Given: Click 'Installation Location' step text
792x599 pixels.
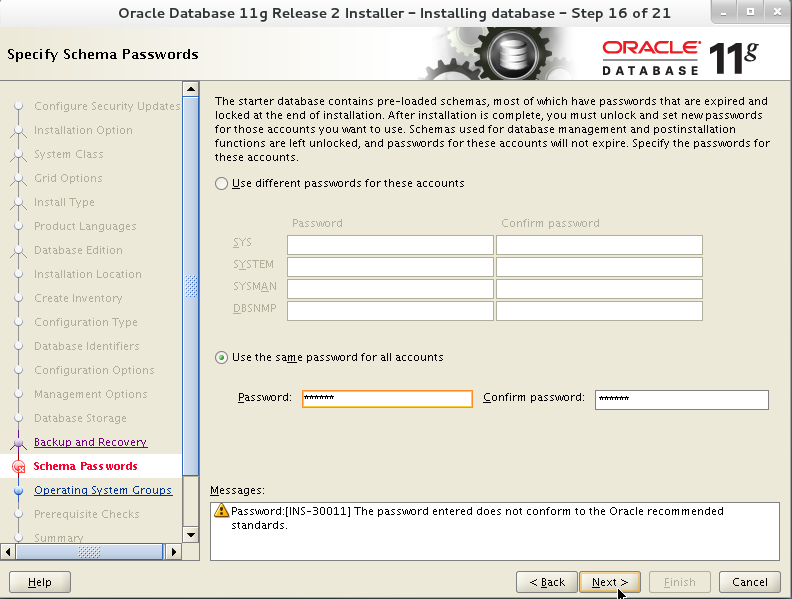Looking at the screenshot, I should click(88, 274).
